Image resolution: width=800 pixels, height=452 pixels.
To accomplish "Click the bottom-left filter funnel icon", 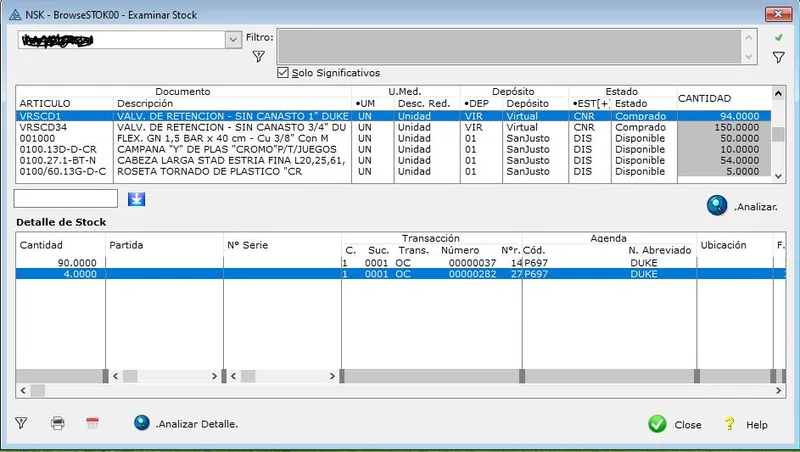I will 21,423.
